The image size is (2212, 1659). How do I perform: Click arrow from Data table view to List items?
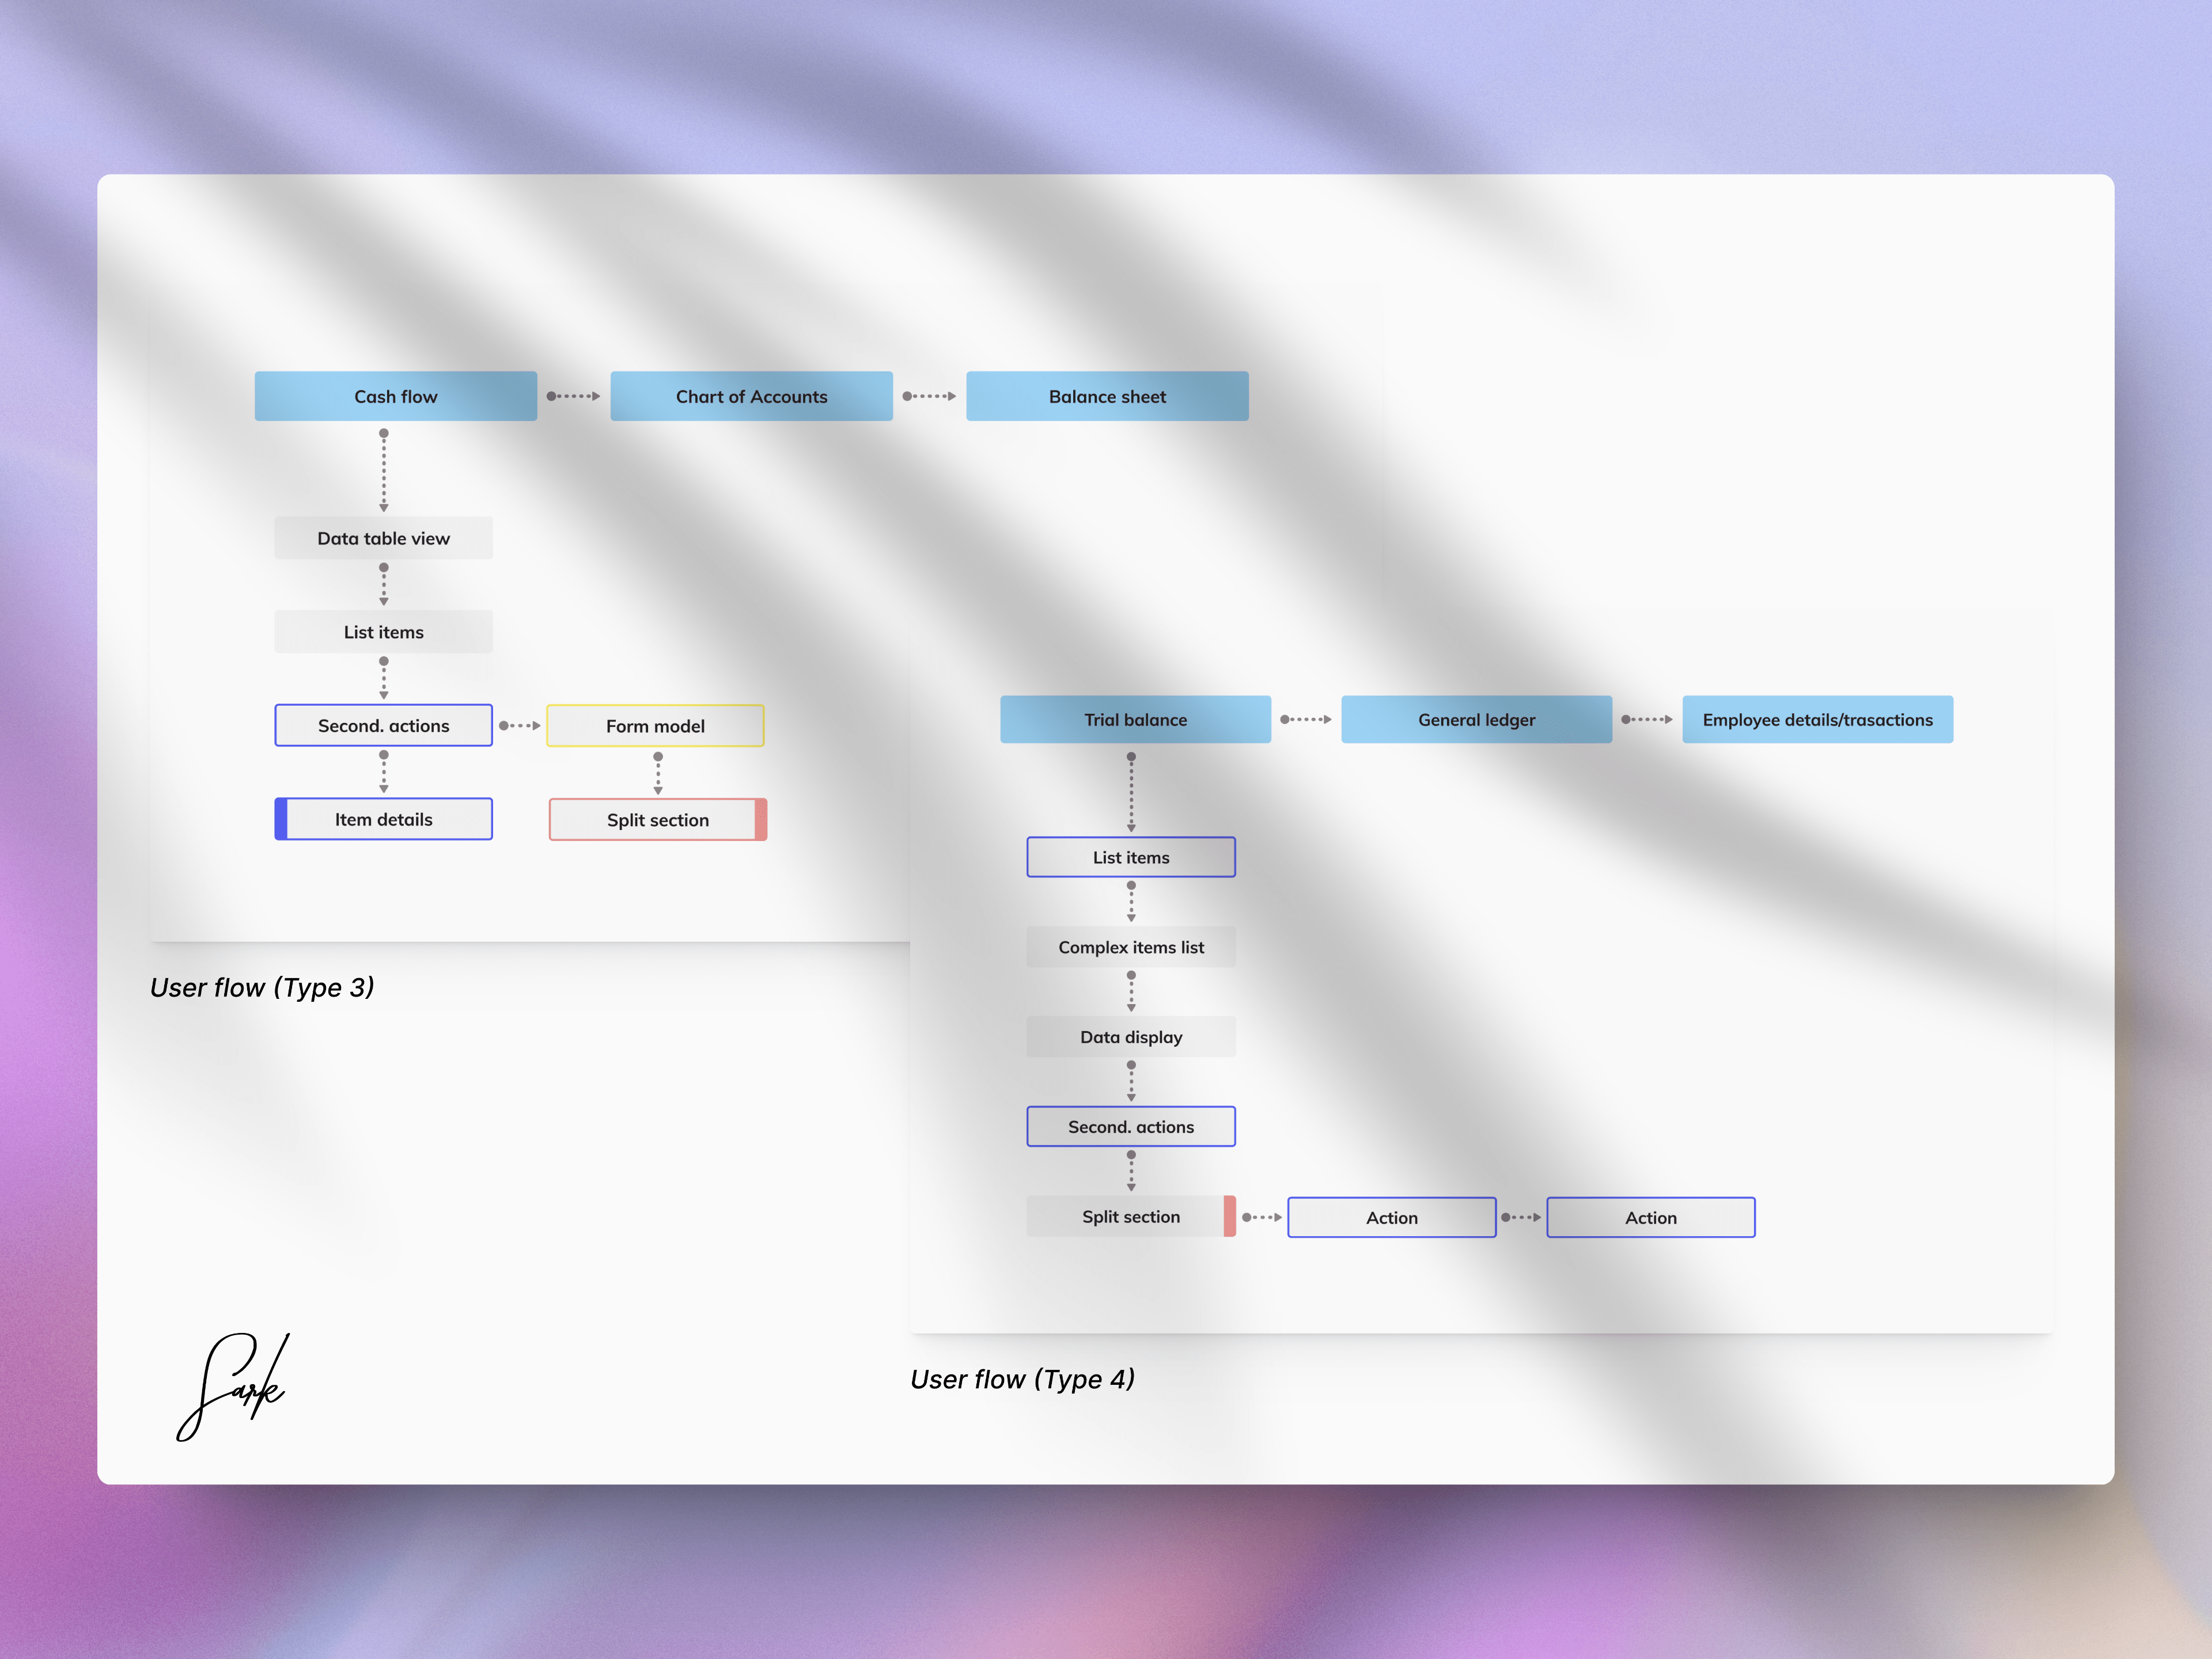pos(383,584)
